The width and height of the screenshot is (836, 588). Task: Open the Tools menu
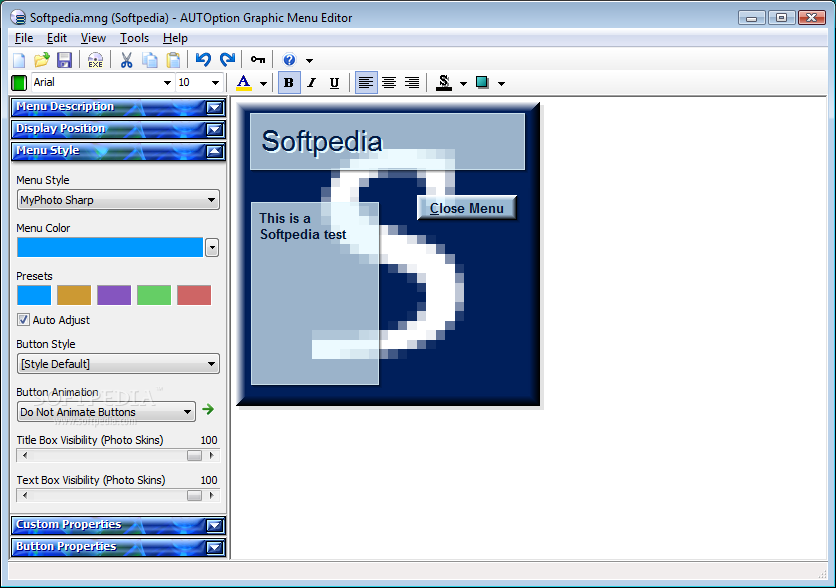click(134, 38)
